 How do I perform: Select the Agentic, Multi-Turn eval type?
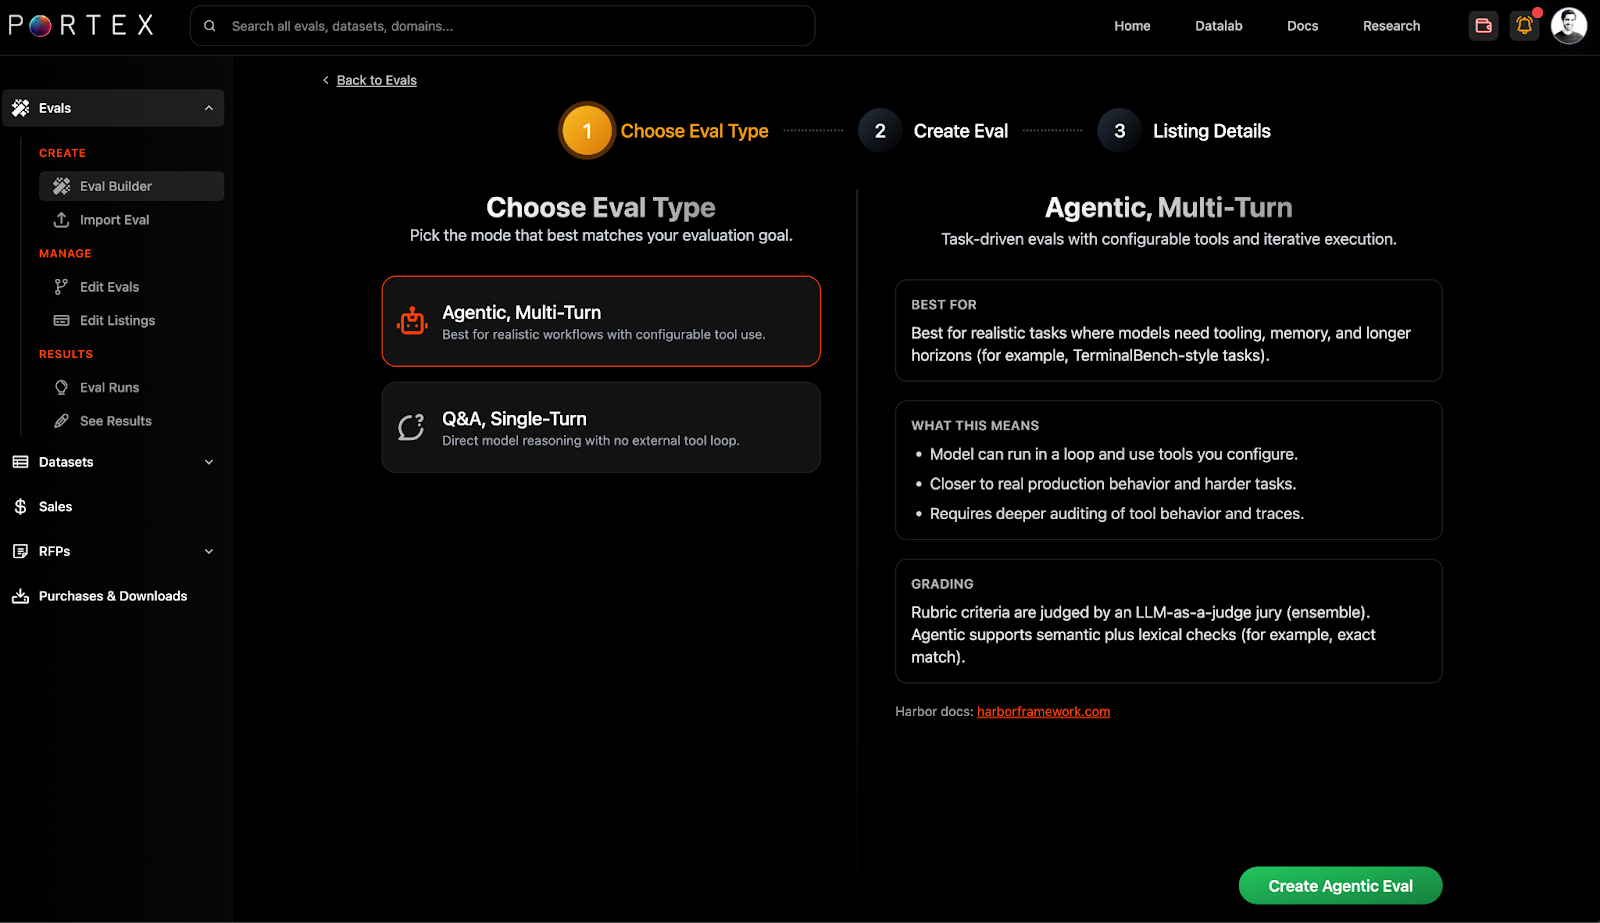601,321
